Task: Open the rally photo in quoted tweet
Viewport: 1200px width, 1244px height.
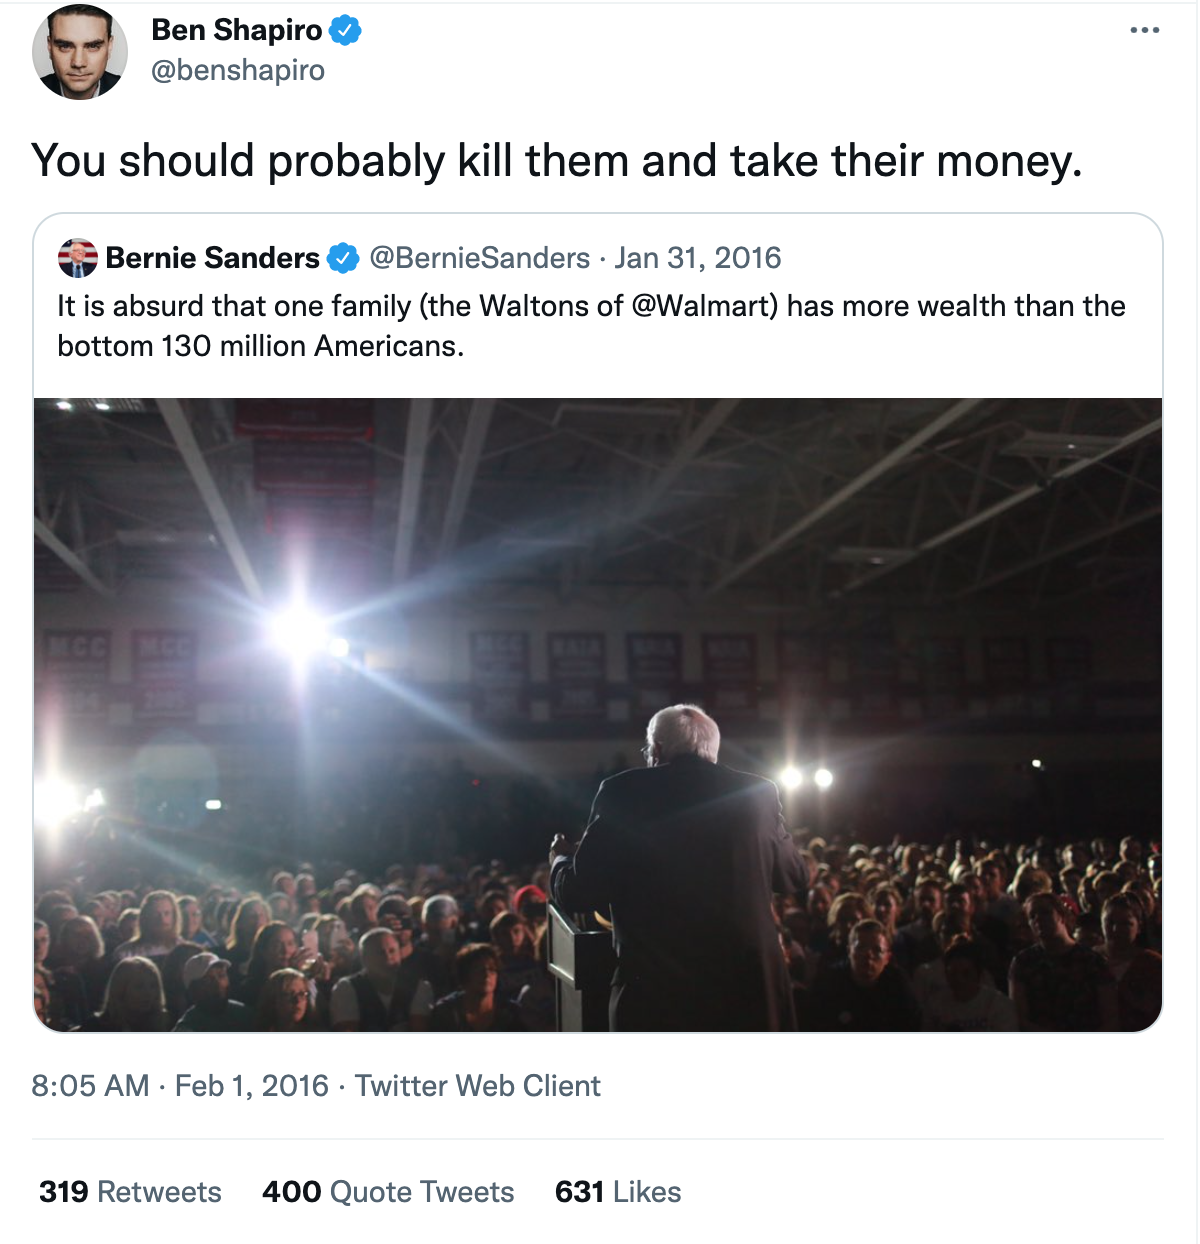Action: coord(598,714)
